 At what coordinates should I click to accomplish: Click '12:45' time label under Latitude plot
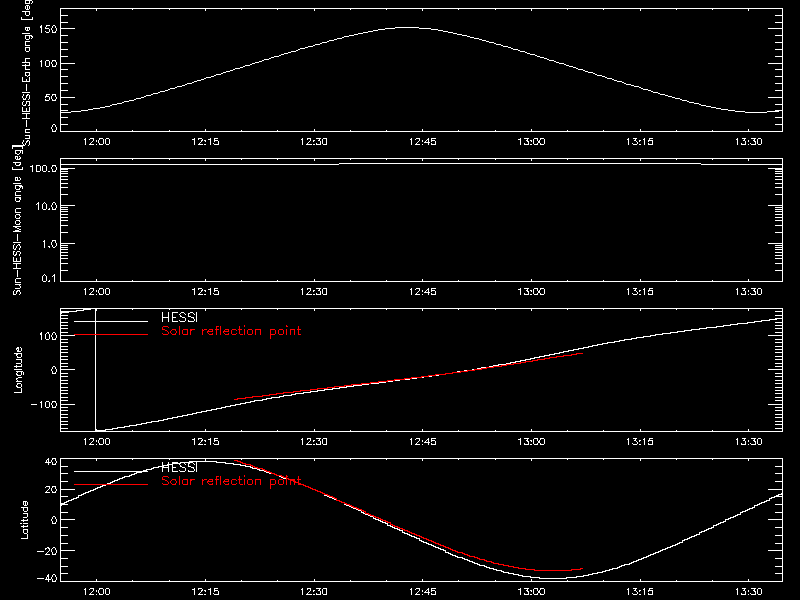pyautogui.click(x=422, y=591)
